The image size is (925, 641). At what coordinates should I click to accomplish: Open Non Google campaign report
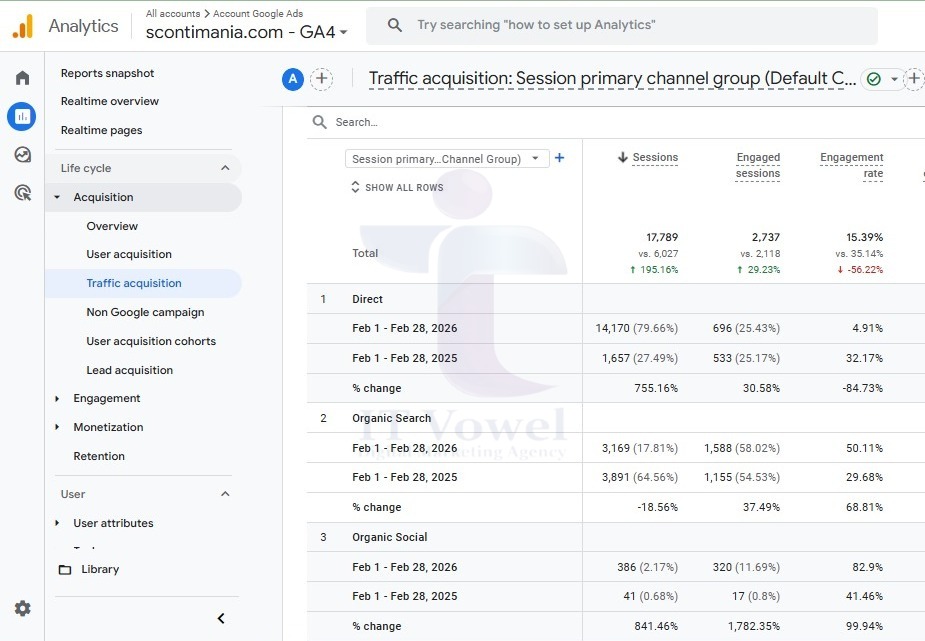tap(145, 312)
